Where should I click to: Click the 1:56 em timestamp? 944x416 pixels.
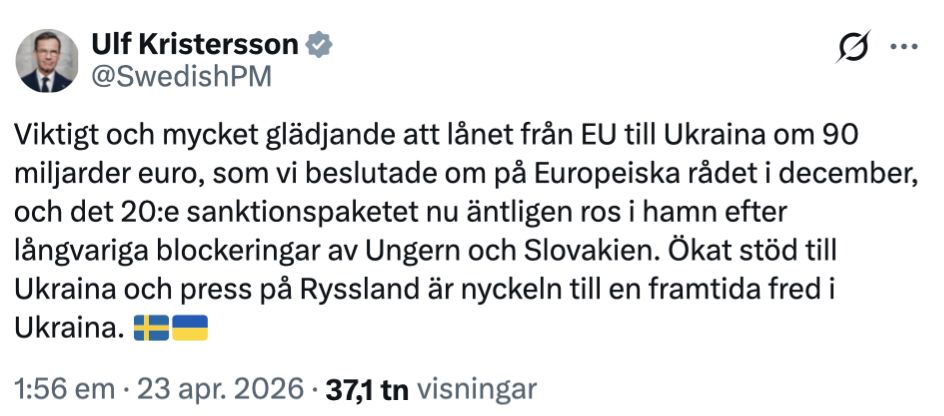coord(59,388)
